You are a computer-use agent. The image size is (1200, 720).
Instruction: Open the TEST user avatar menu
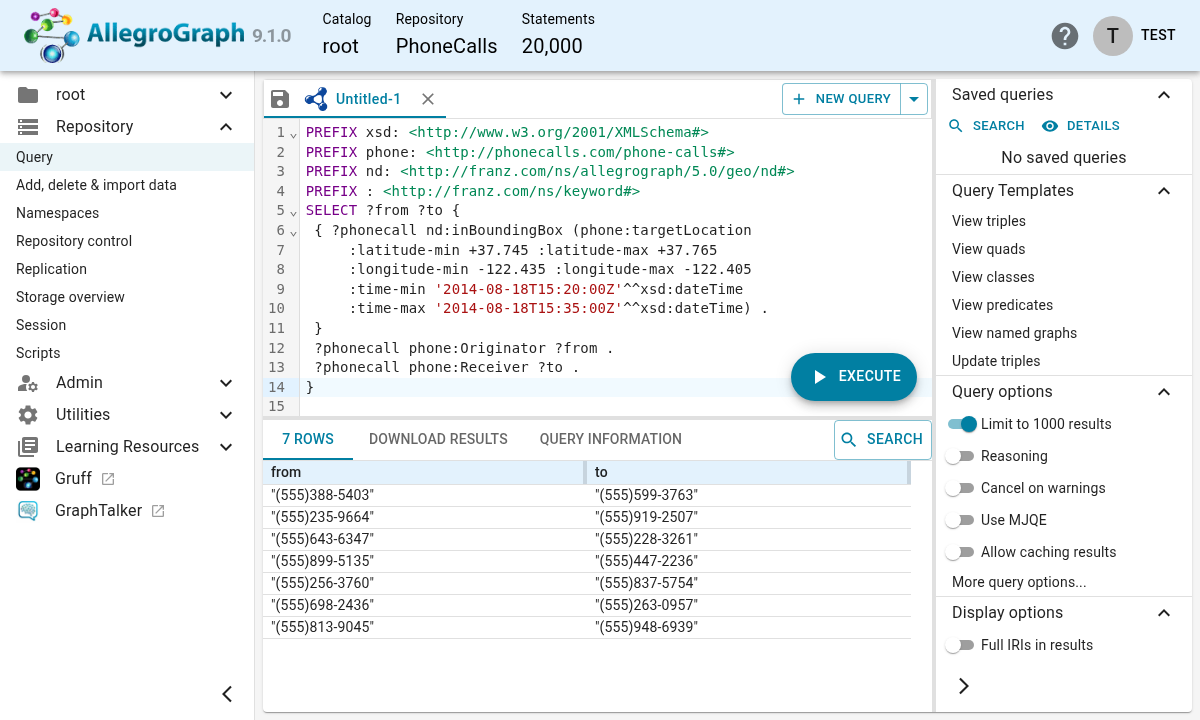[1113, 35]
